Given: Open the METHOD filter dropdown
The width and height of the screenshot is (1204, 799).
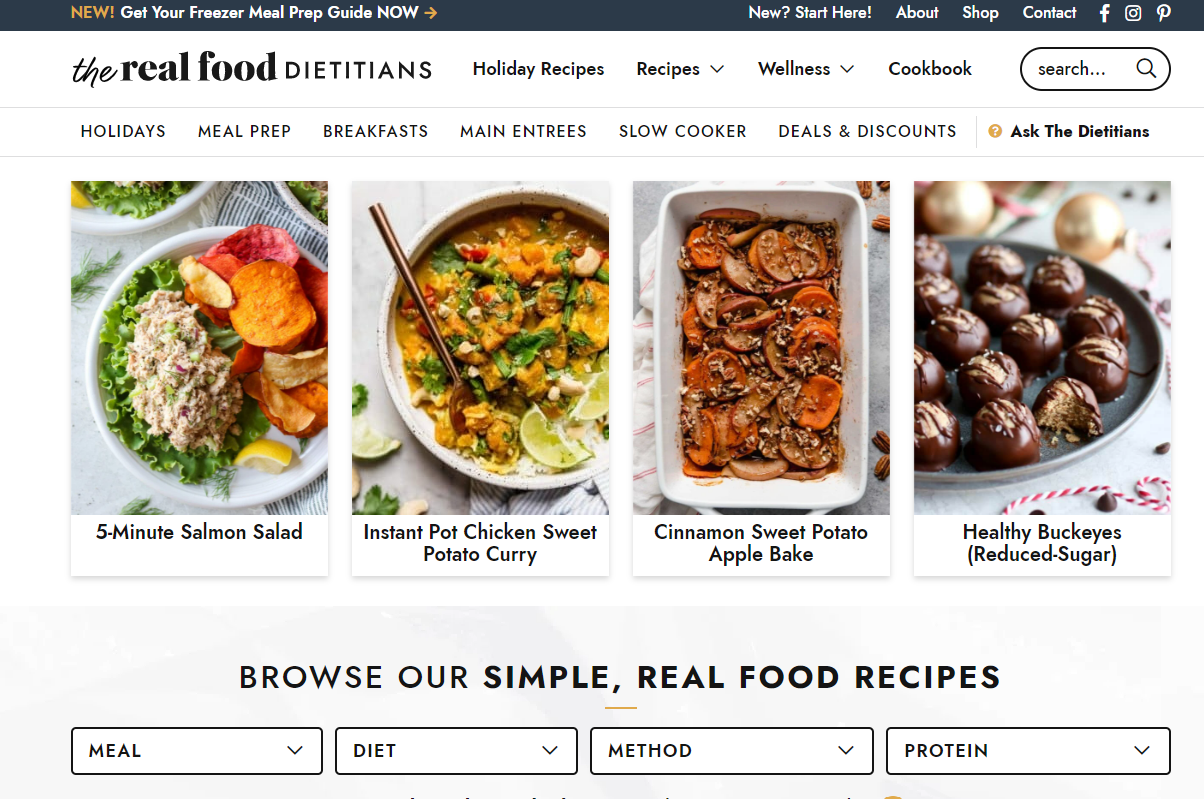Looking at the screenshot, I should click(x=732, y=751).
